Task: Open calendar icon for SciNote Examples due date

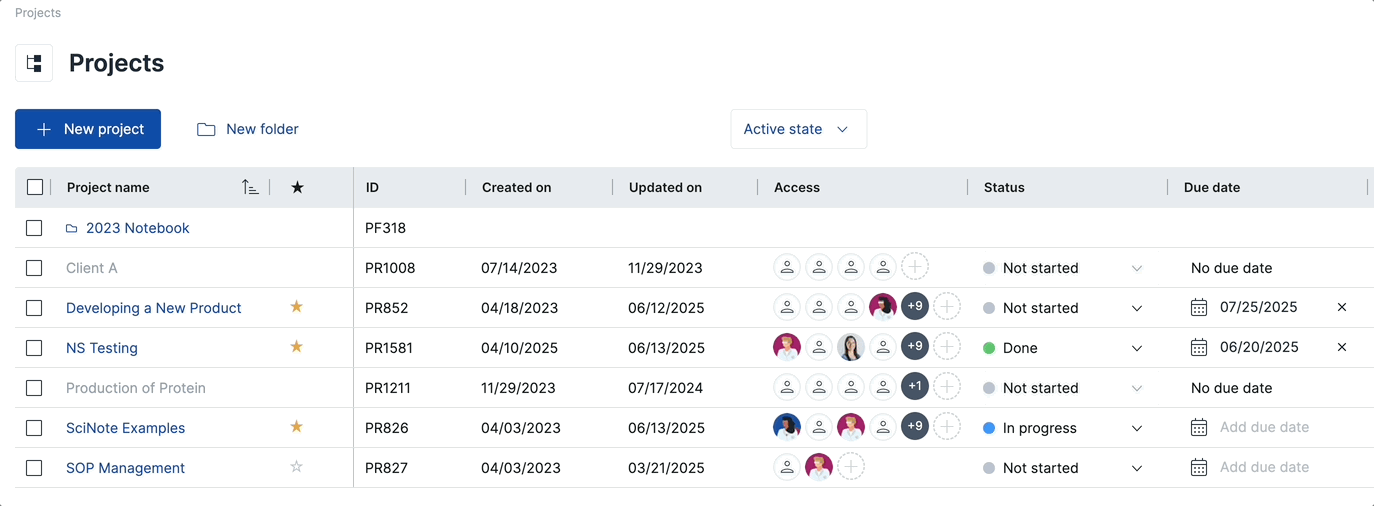Action: pyautogui.click(x=1199, y=428)
